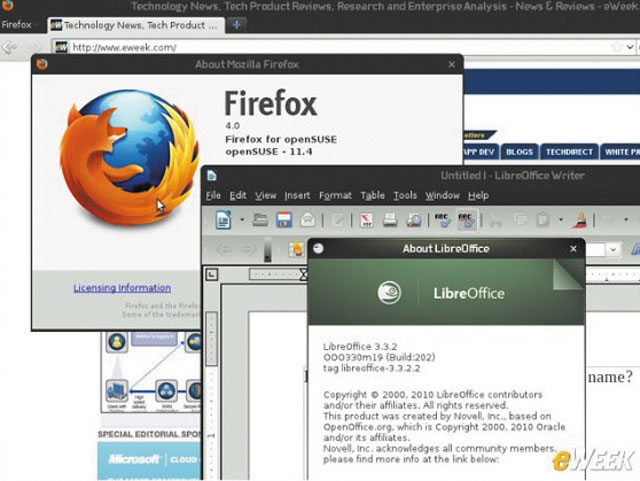Open the New Document dropdown arrow
This screenshot has height=481, width=640.
tap(242, 220)
